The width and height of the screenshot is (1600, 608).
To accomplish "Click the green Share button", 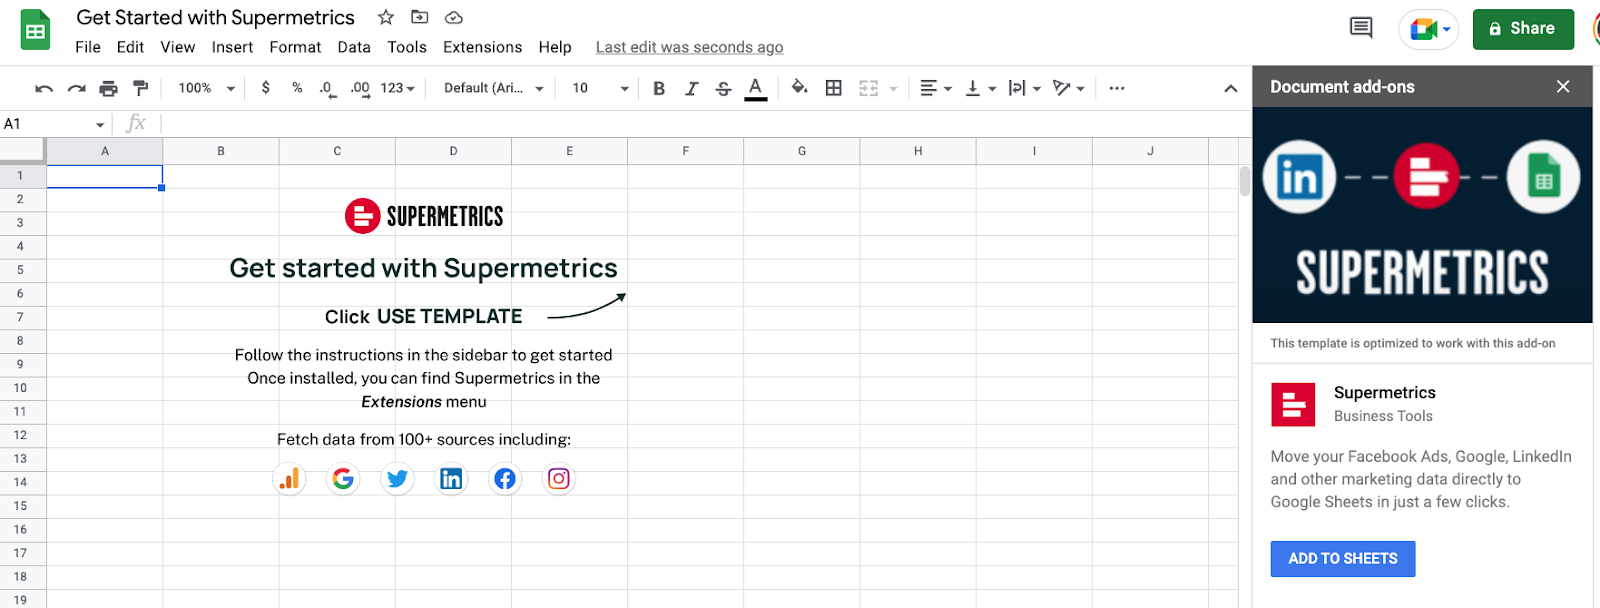I will click(x=1523, y=29).
